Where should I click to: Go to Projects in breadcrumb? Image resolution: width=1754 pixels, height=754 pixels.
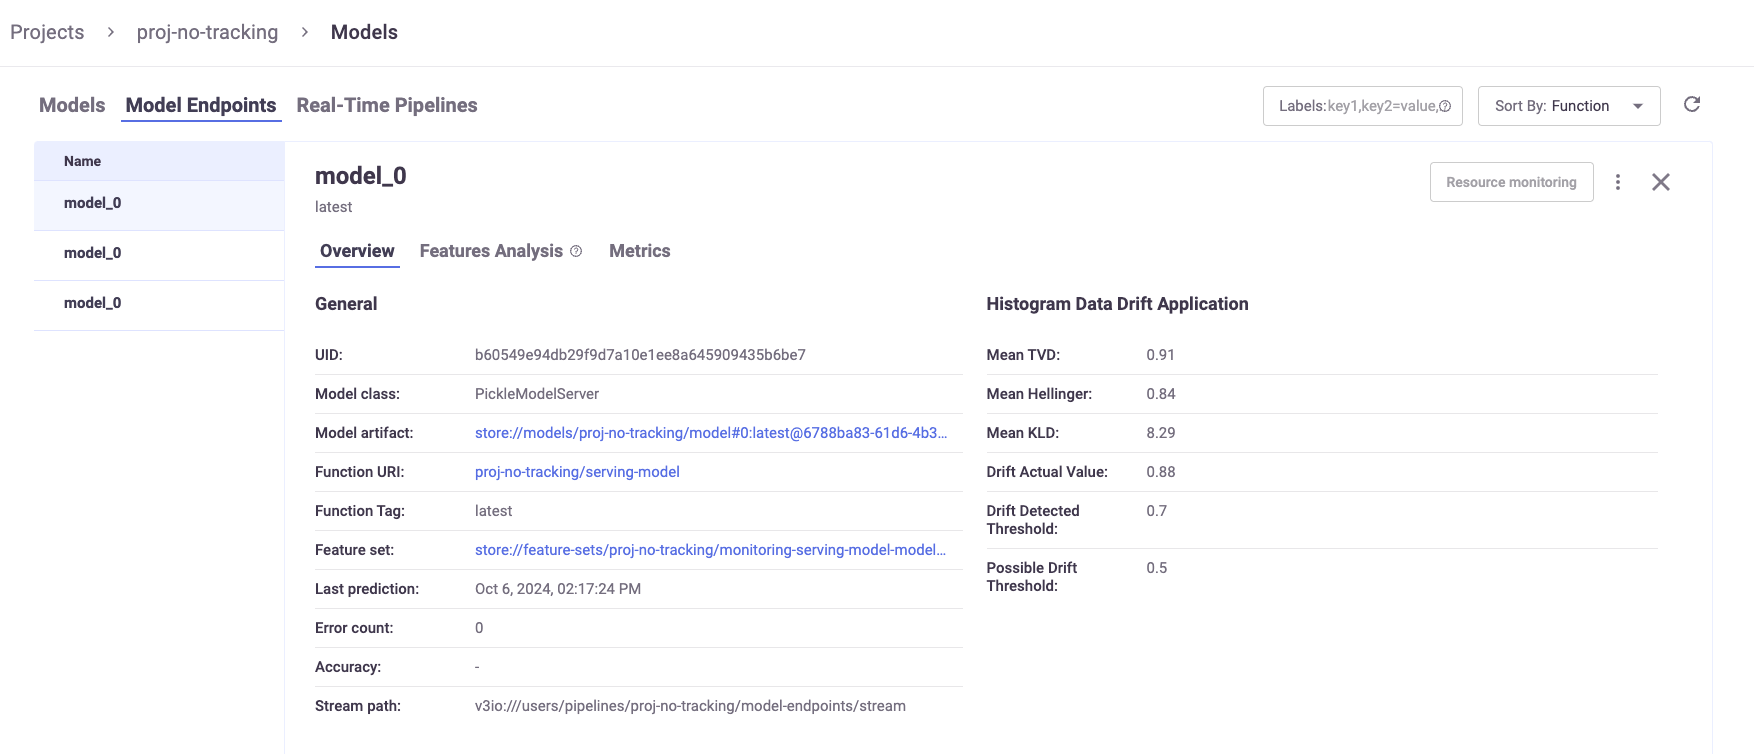tap(47, 32)
